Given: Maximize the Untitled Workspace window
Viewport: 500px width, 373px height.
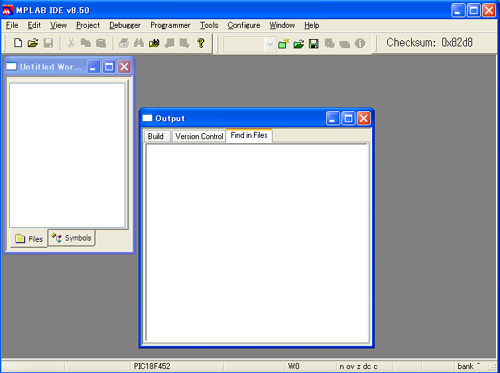Looking at the screenshot, I should (x=109, y=67).
